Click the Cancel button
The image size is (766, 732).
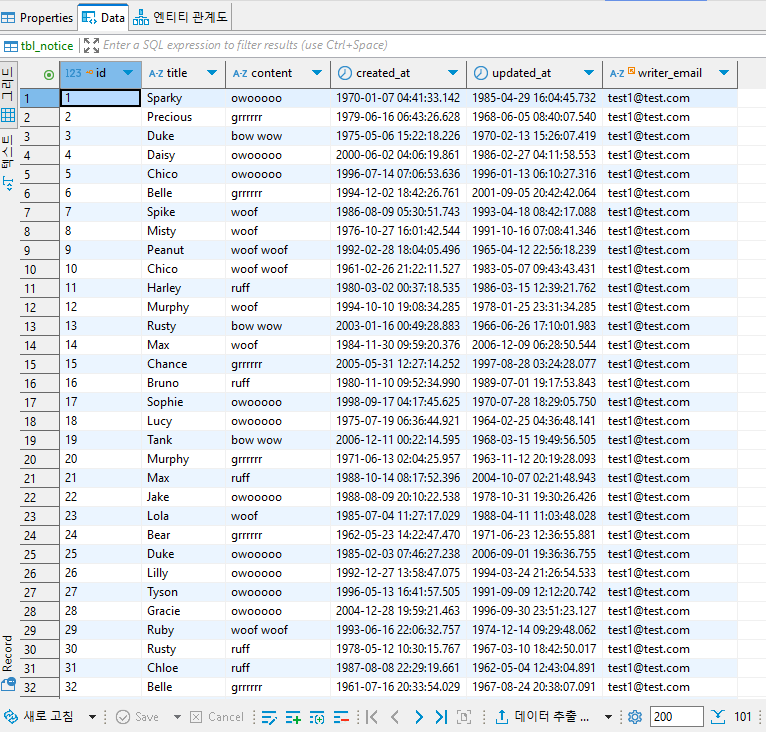(216, 717)
